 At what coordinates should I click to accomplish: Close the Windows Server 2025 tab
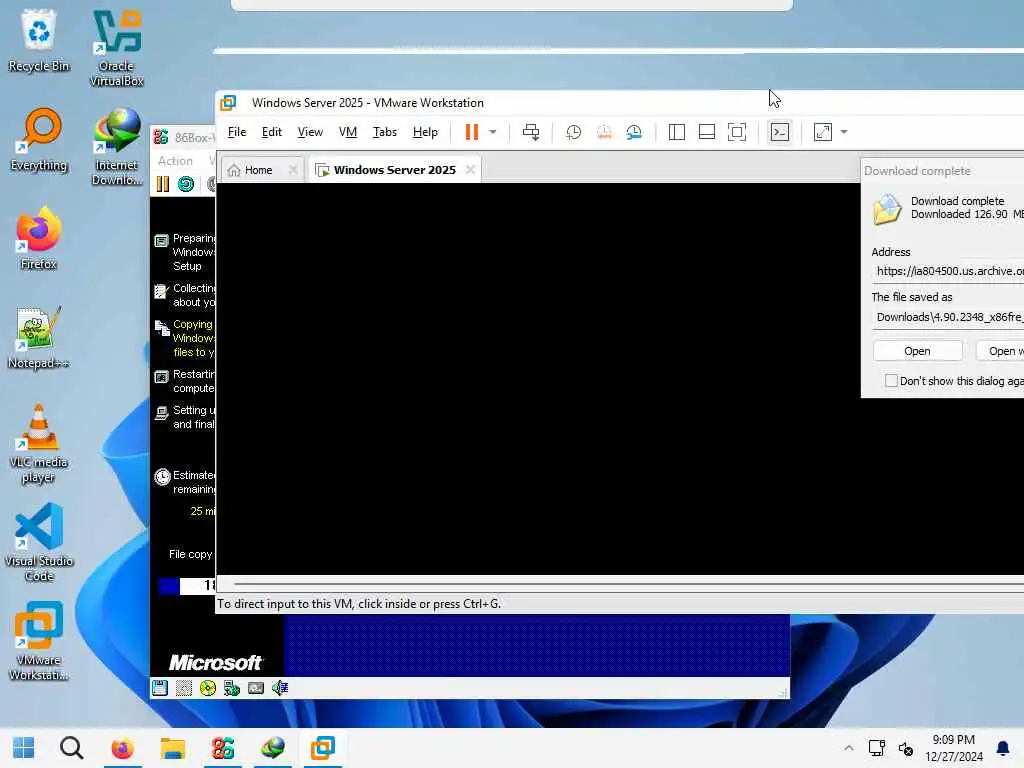pos(470,170)
